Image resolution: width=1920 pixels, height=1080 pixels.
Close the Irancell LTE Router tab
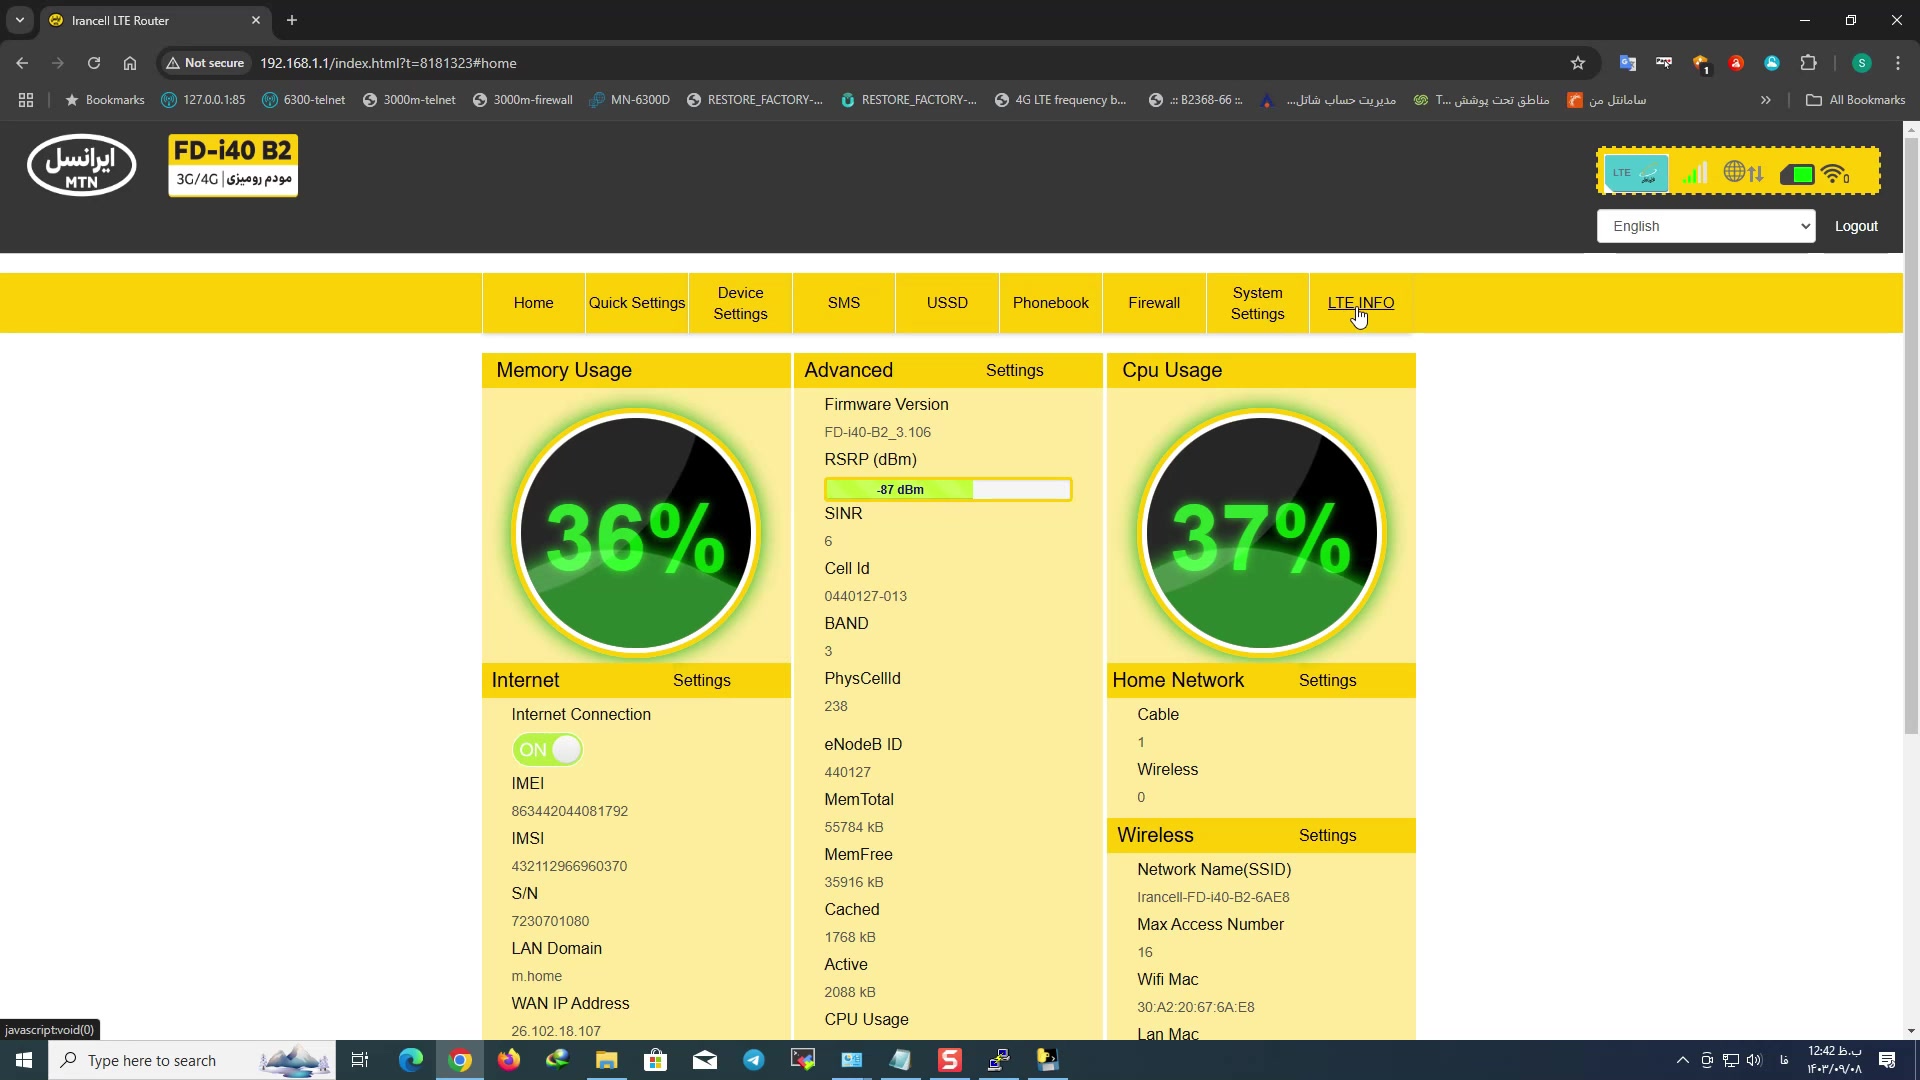[256, 20]
